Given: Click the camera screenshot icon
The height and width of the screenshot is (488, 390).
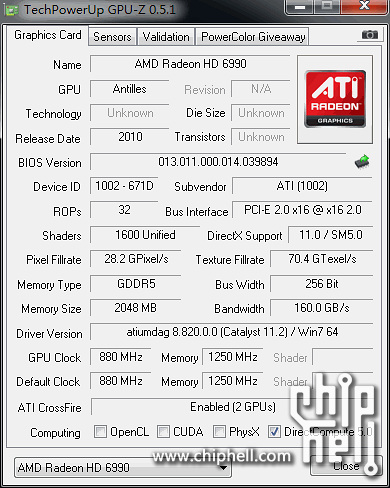Looking at the screenshot, I should 370,34.
